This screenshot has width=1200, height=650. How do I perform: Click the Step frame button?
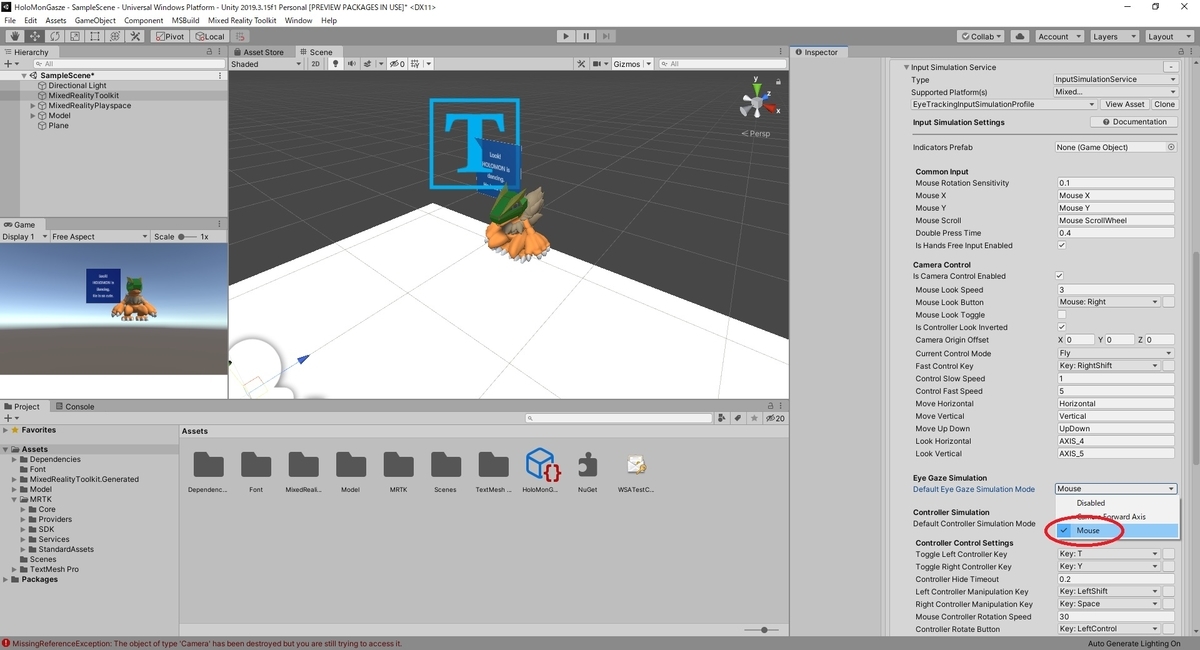coord(607,36)
